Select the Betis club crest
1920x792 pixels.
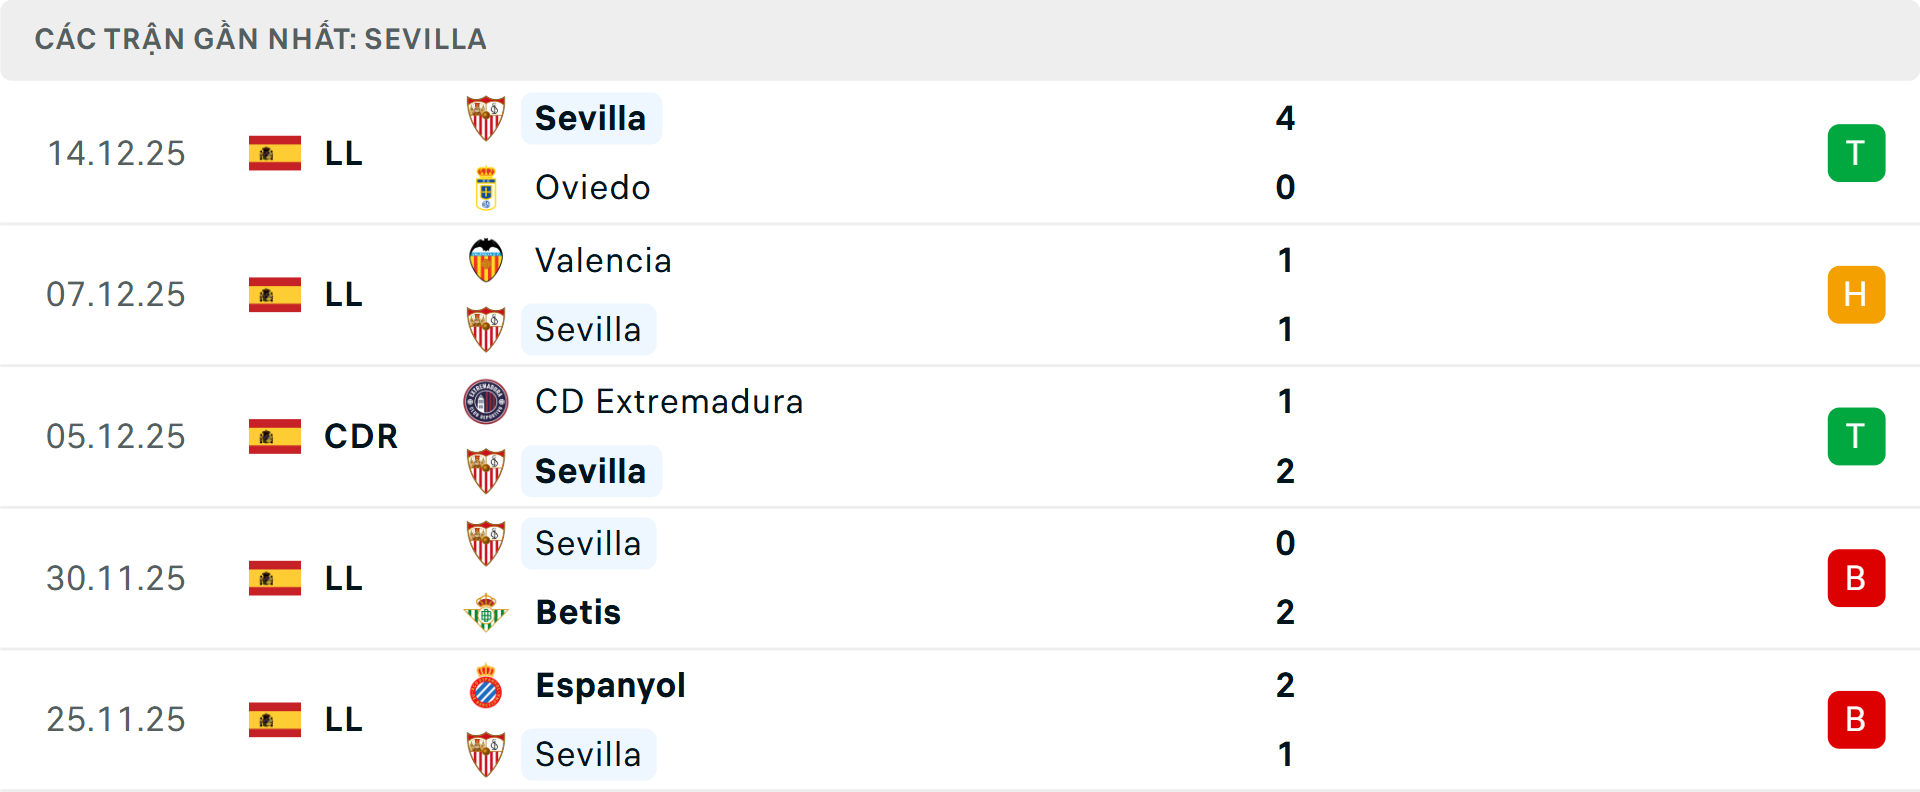pos(487,611)
